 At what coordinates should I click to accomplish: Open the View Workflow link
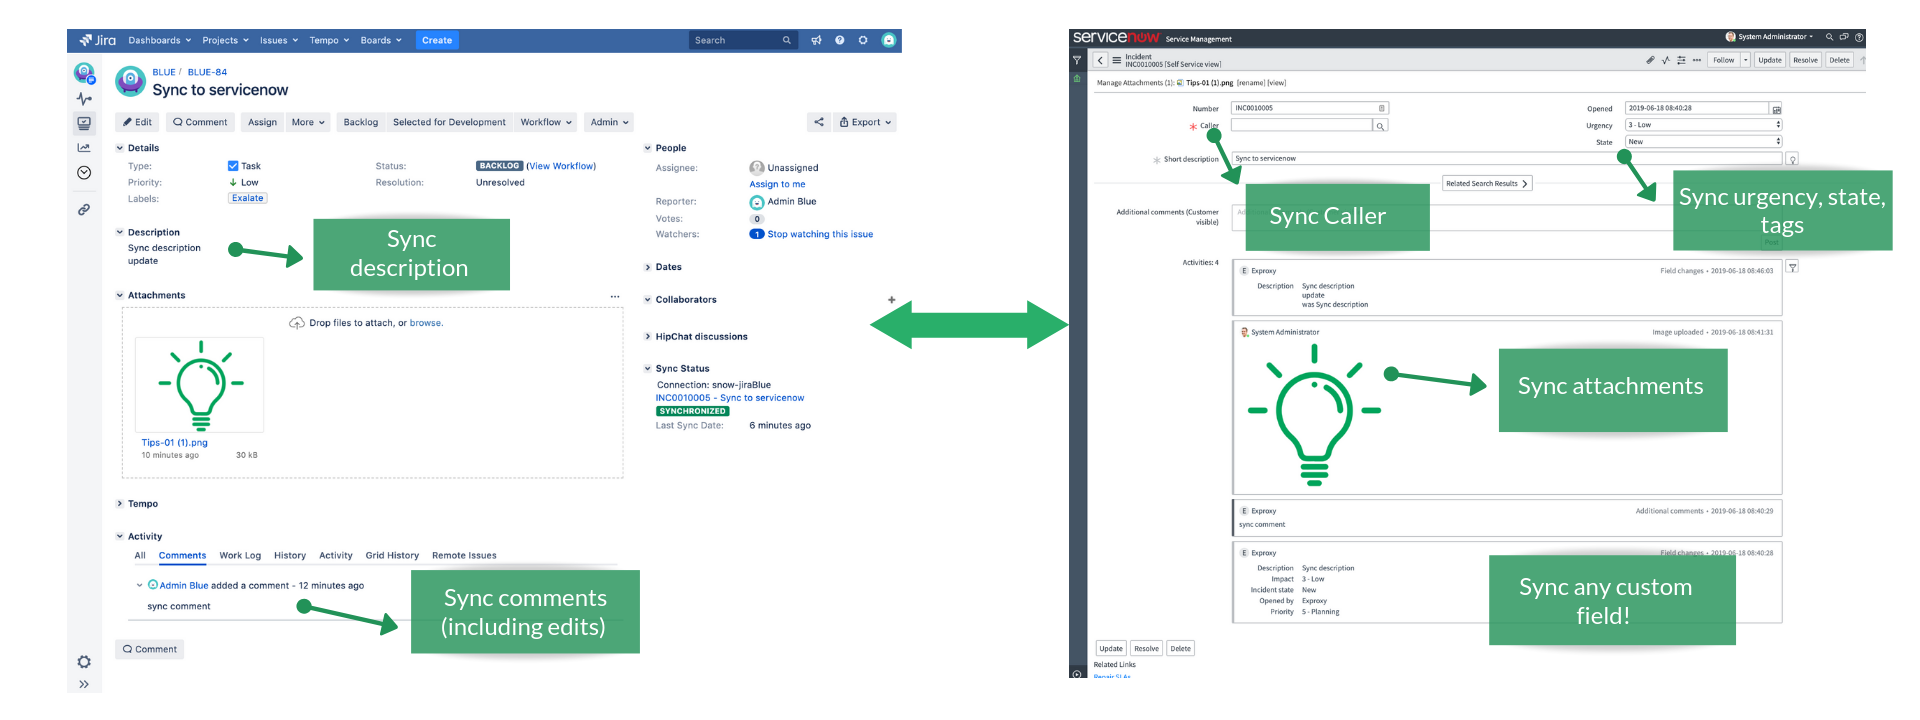561,166
